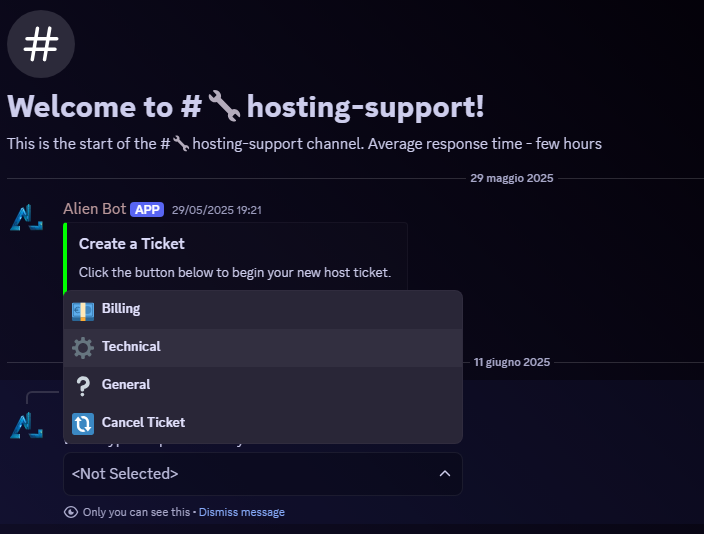Click the question mark icon beside General
The width and height of the screenshot is (704, 534).
(83, 386)
